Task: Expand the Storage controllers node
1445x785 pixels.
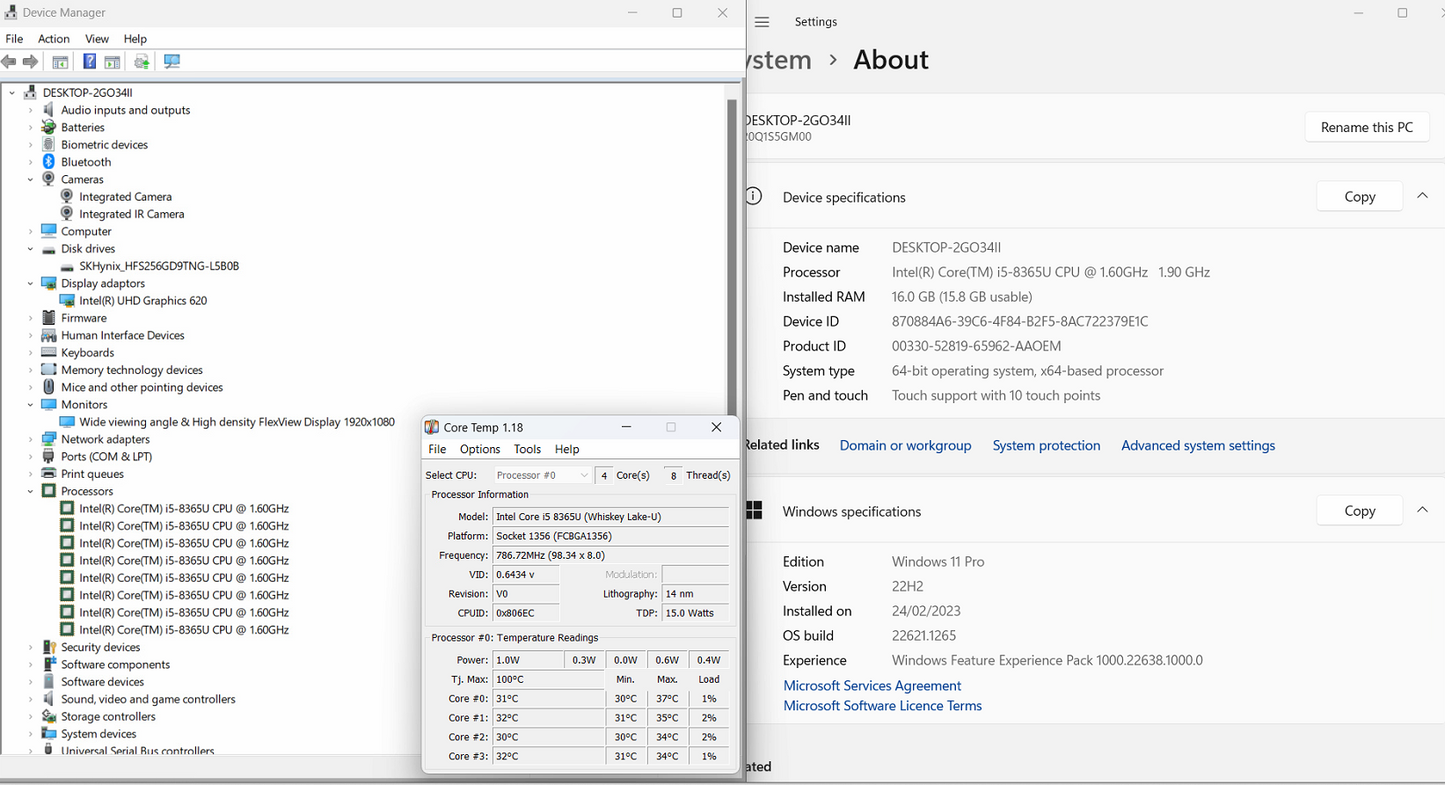Action: pyautogui.click(x=30, y=716)
